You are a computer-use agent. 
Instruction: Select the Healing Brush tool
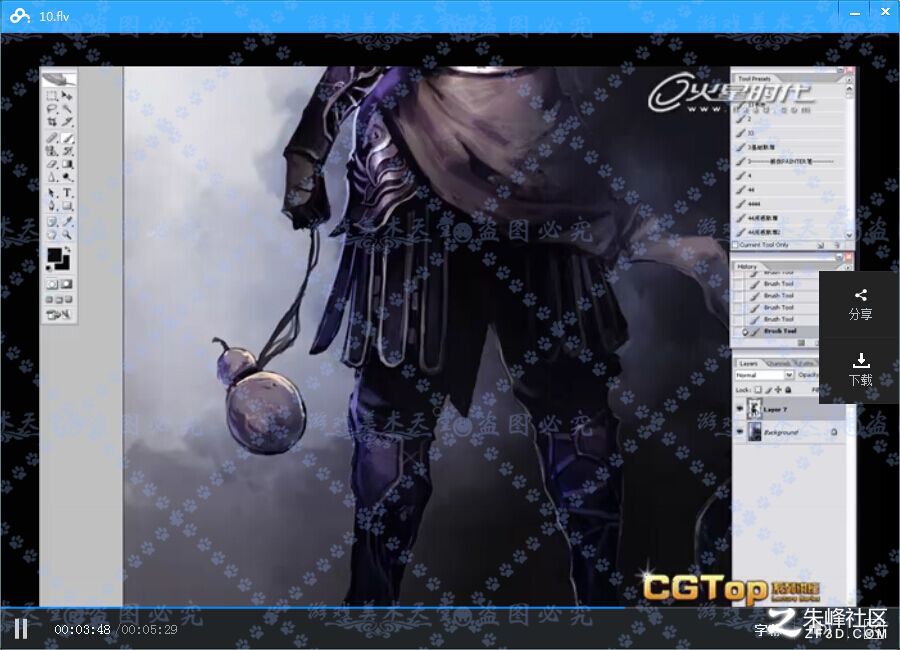[x=52, y=138]
